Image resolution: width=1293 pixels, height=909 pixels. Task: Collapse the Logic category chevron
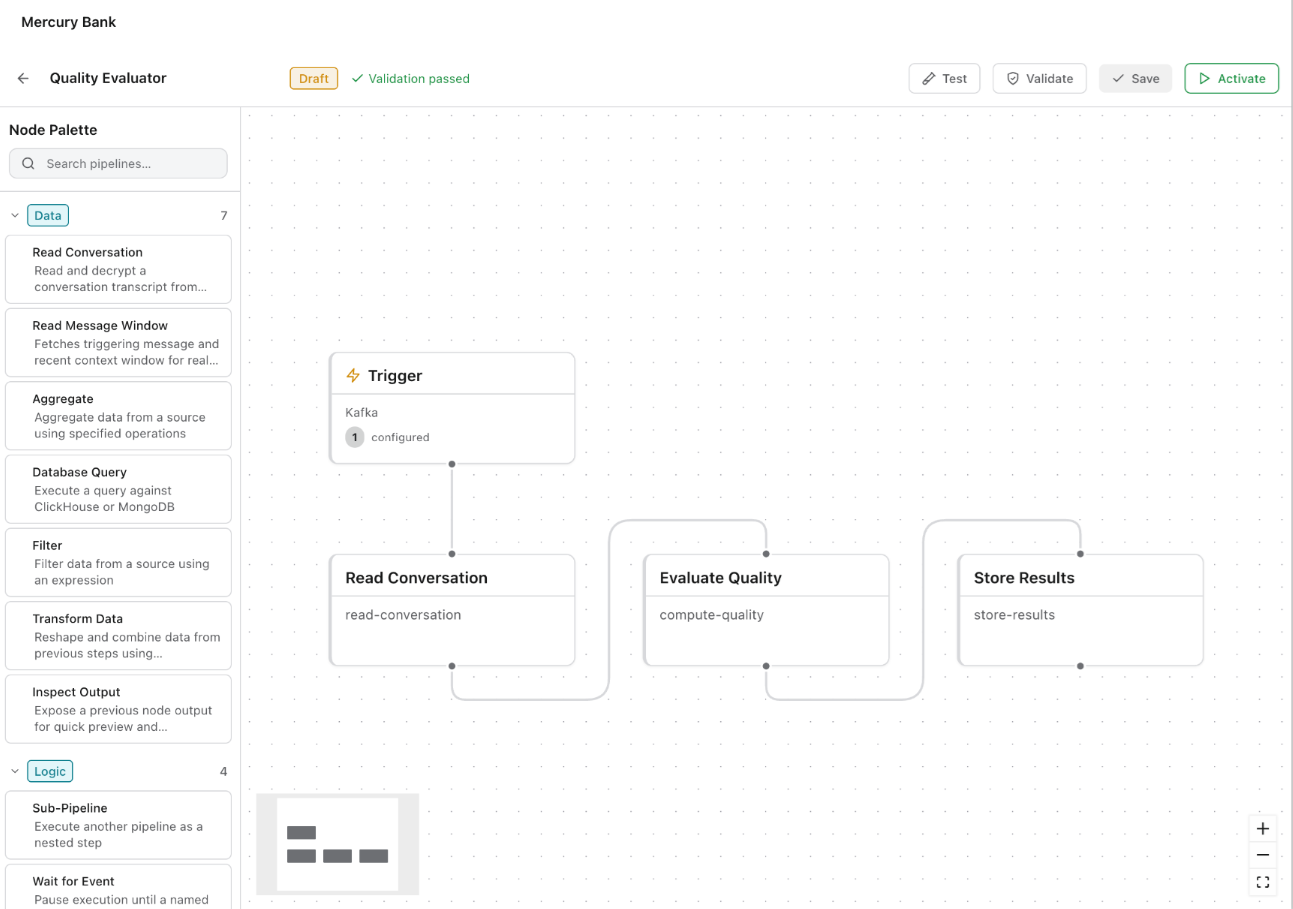tap(15, 771)
